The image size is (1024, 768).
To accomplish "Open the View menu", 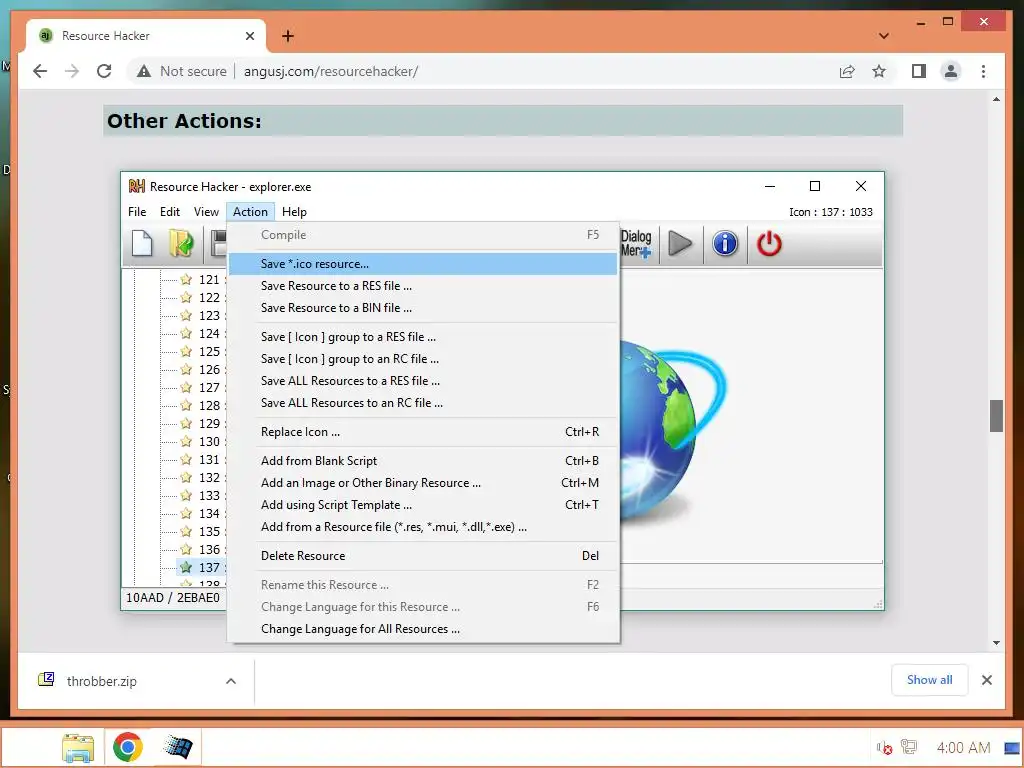I will click(x=206, y=212).
